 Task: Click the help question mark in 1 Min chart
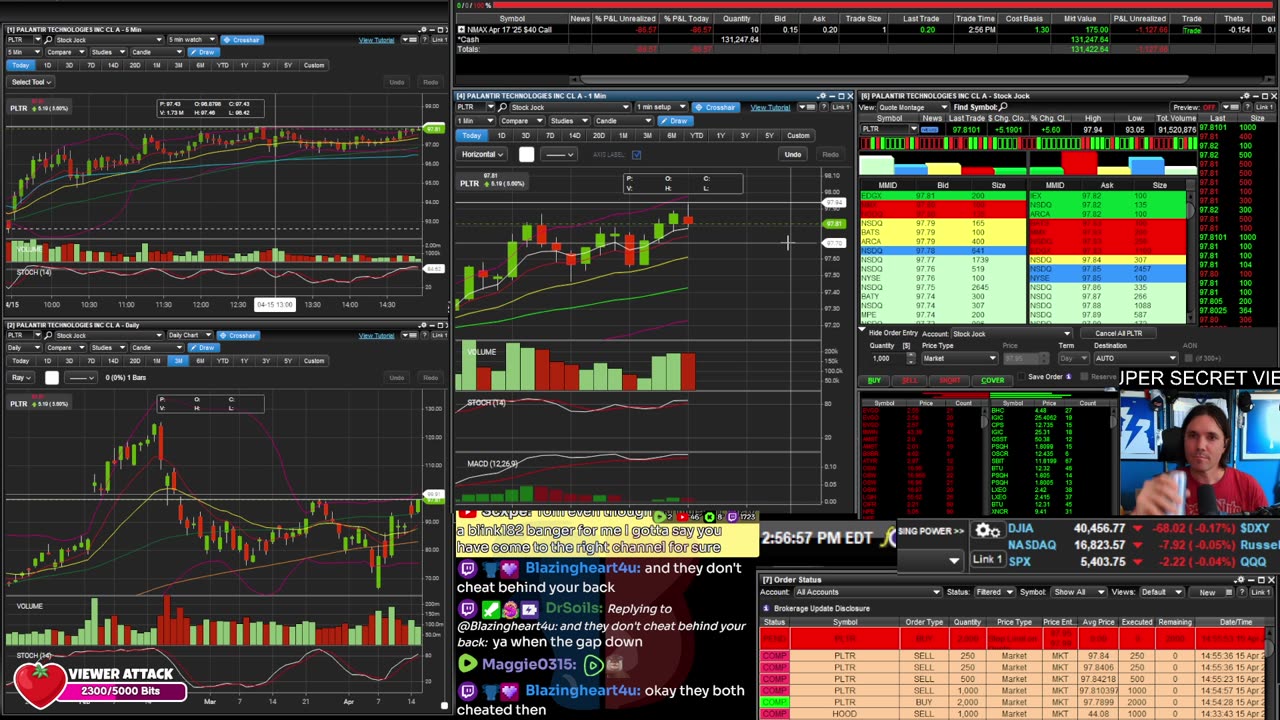point(823,107)
